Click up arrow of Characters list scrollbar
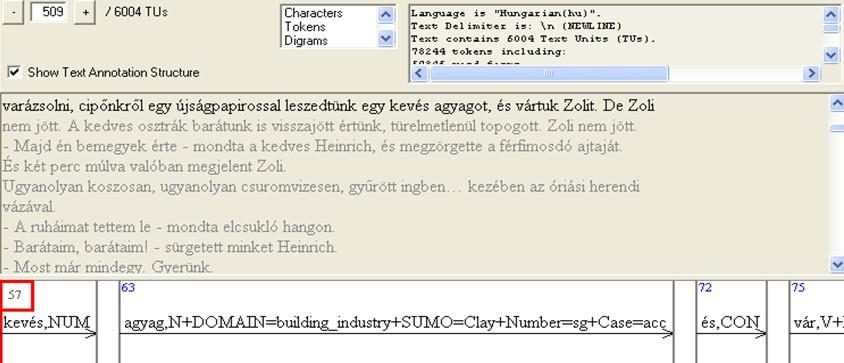This screenshot has width=844, height=363. point(385,15)
